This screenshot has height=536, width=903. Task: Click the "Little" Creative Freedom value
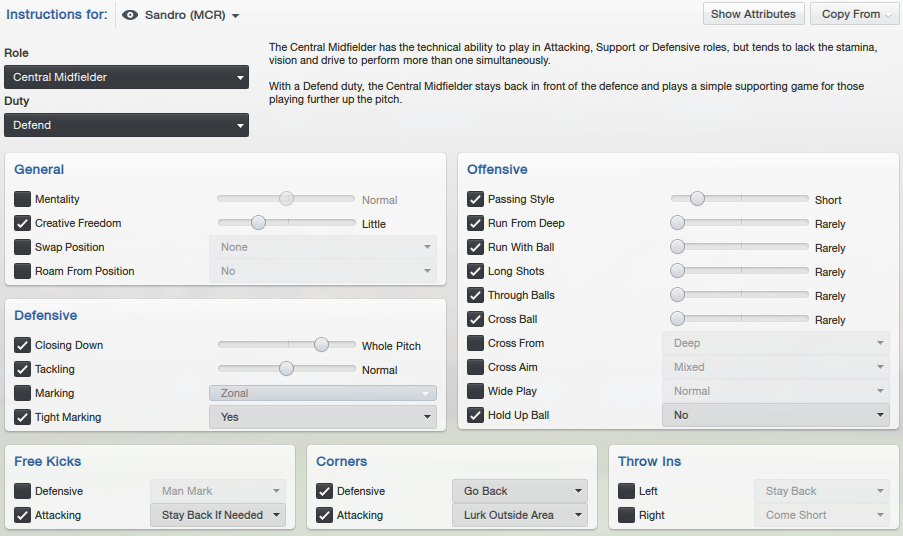(374, 224)
